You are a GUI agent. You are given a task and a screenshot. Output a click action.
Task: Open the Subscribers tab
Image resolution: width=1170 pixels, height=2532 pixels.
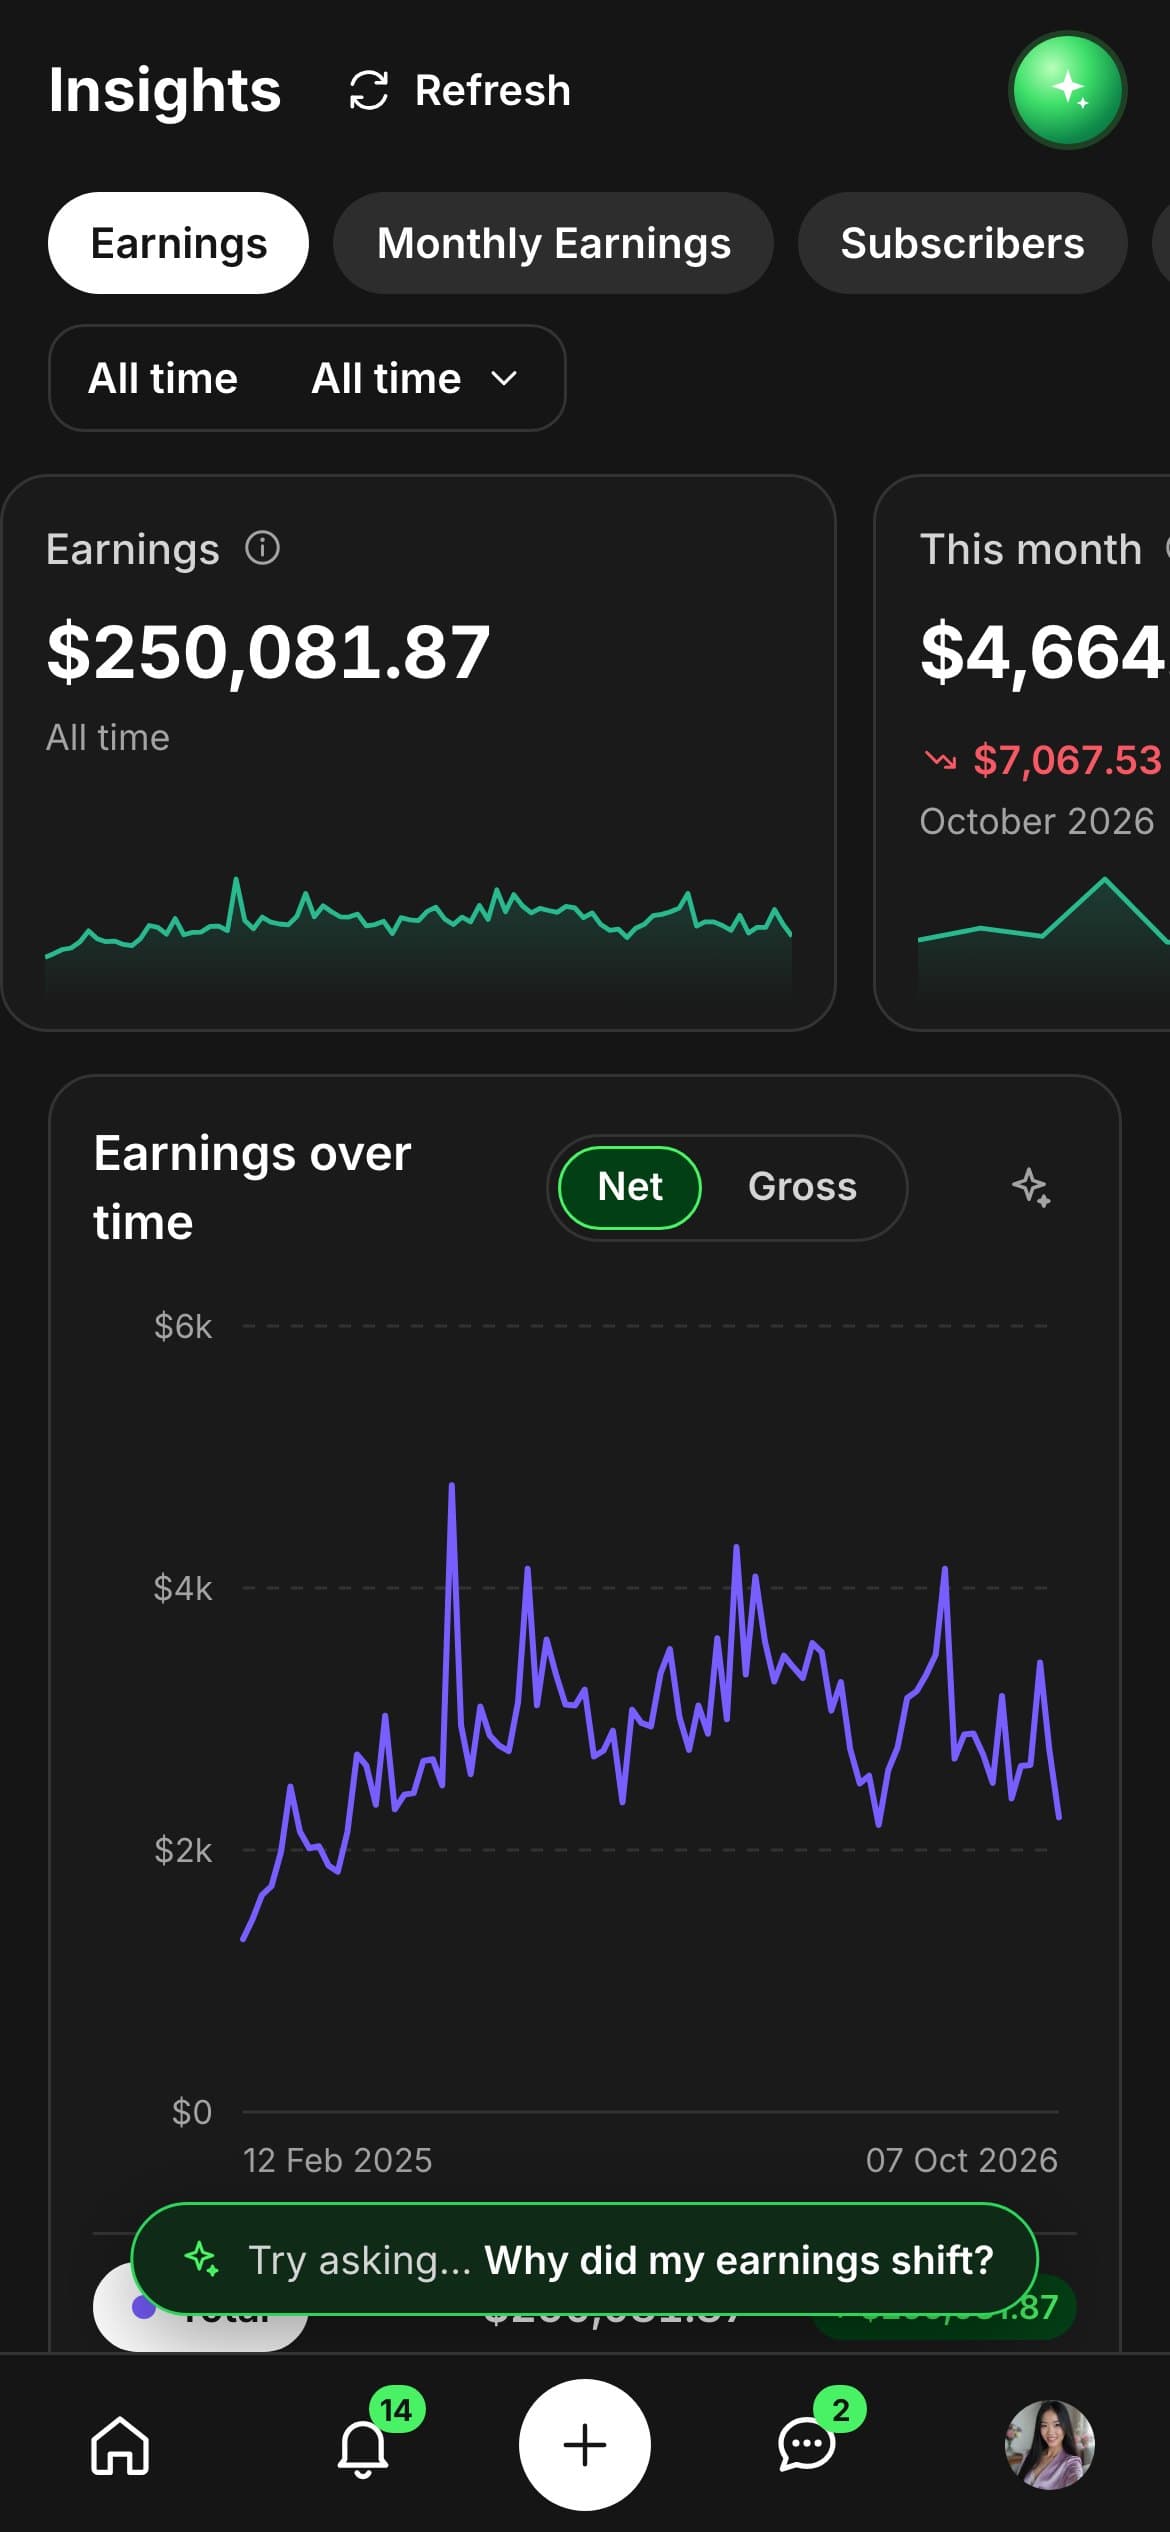pyautogui.click(x=962, y=243)
